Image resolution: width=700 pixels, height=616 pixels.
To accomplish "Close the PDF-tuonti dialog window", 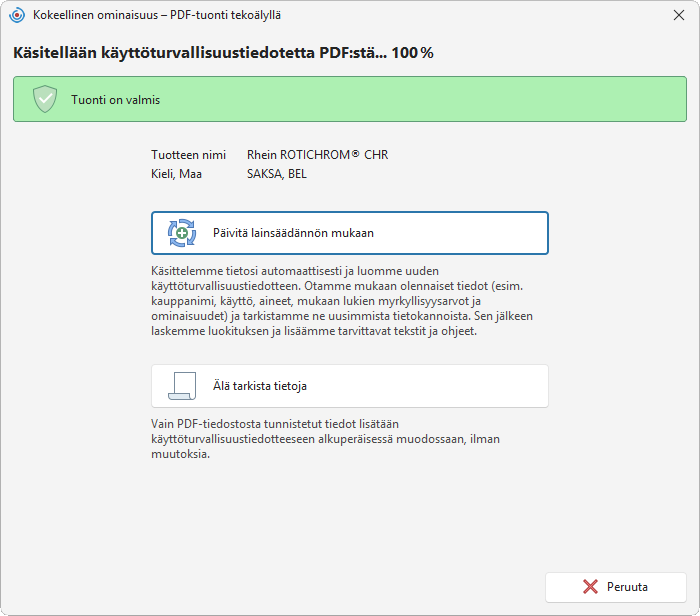I will (679, 15).
